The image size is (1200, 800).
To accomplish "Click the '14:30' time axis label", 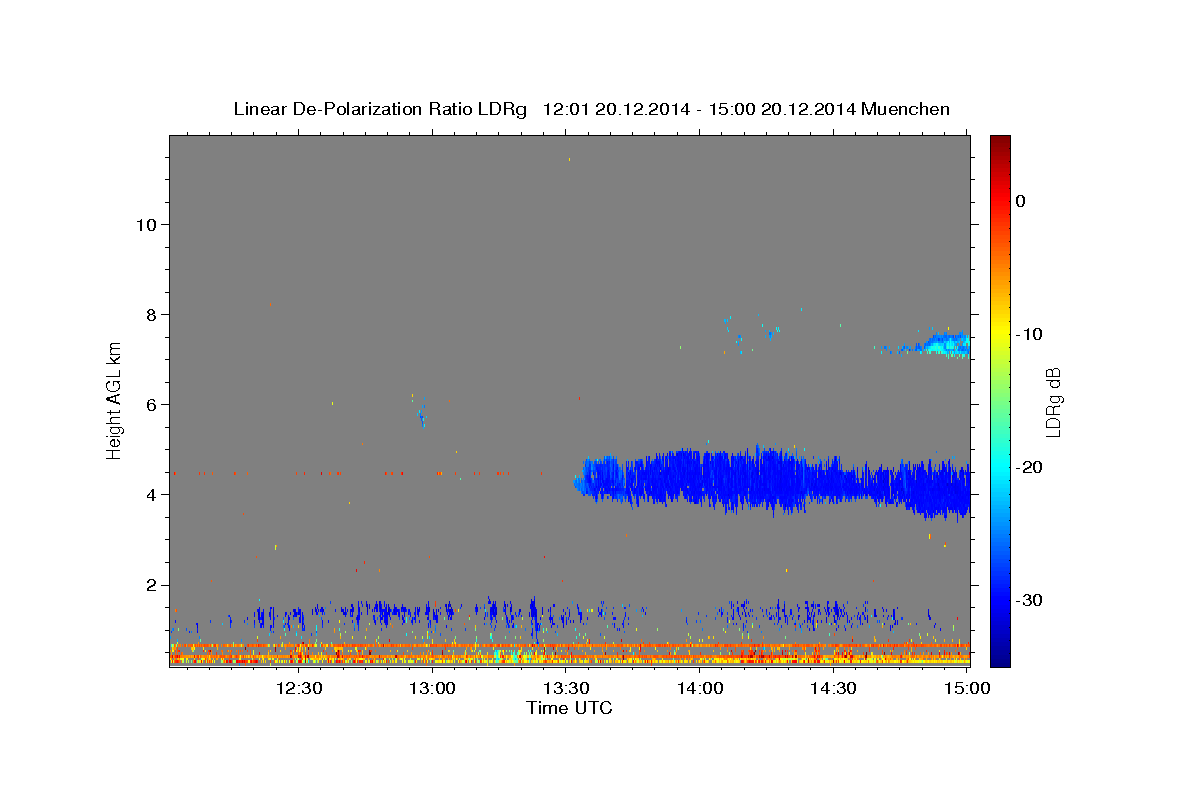I will (833, 689).
